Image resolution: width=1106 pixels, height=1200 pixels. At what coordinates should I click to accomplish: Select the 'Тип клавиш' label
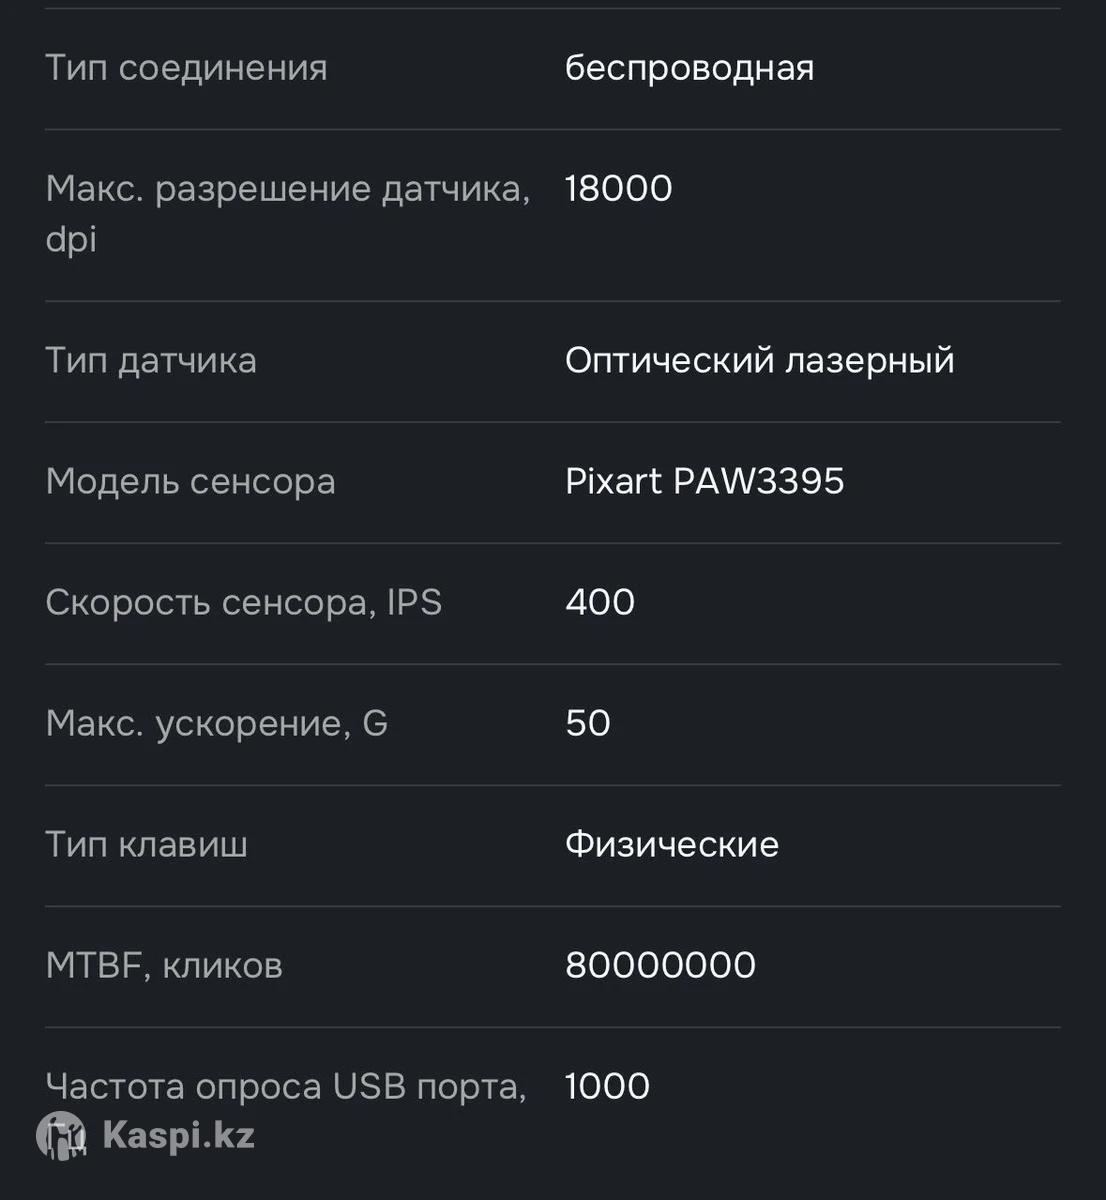coord(146,844)
